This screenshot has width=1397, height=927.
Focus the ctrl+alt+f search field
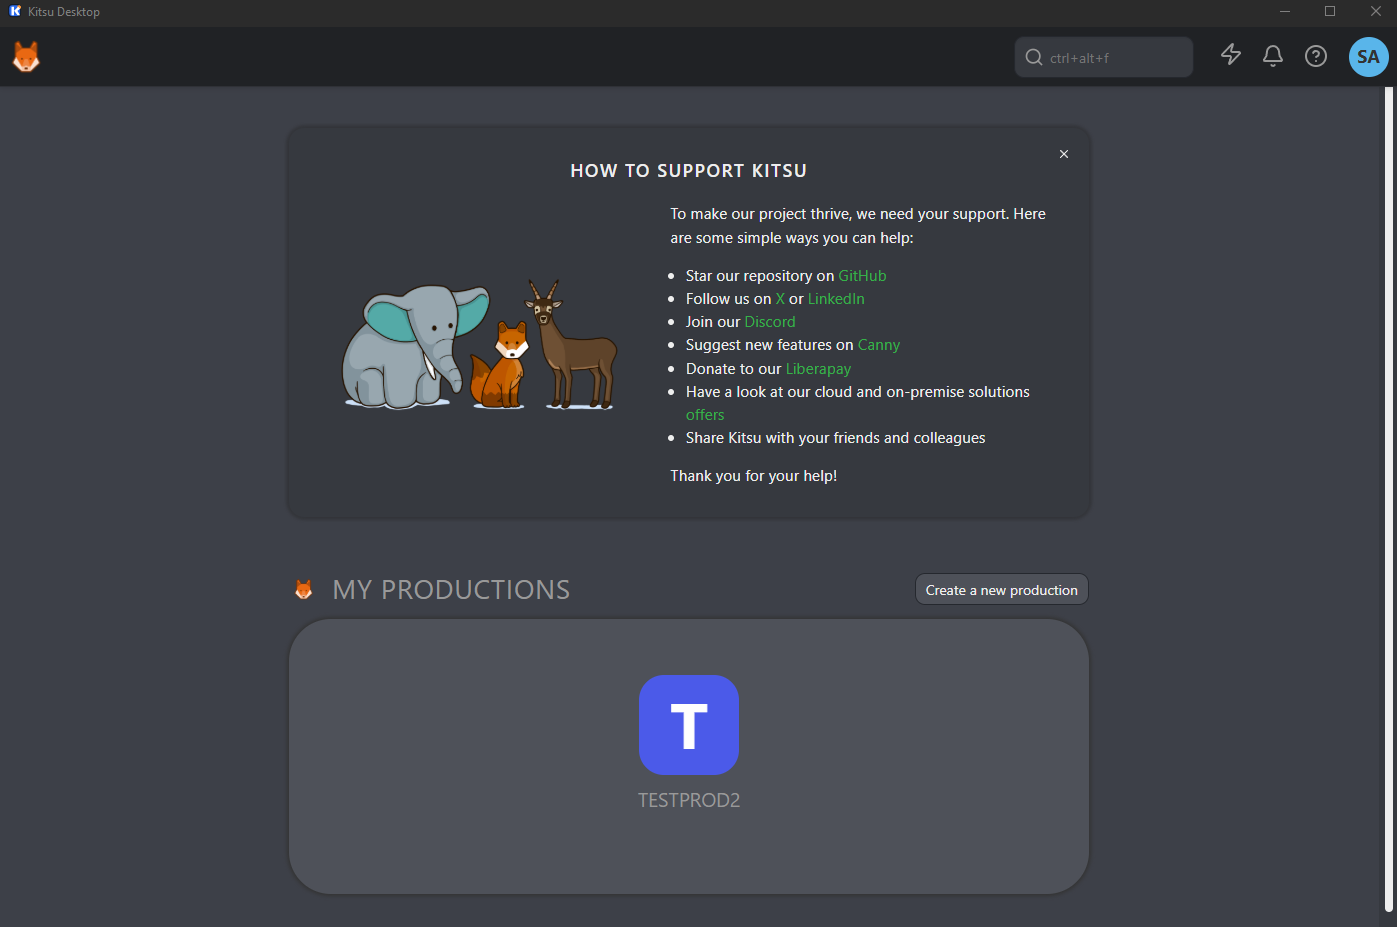[x=1104, y=57]
